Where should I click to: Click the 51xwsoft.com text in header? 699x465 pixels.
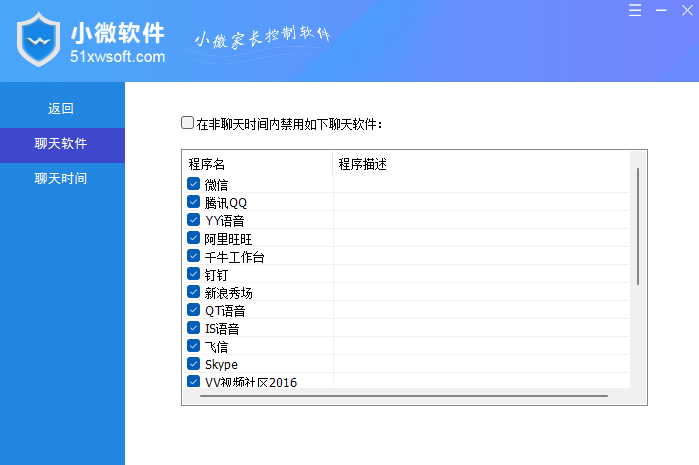pyautogui.click(x=118, y=57)
